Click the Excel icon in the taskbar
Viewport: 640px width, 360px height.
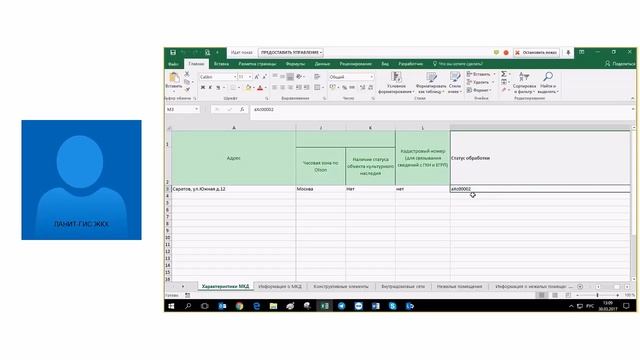point(324,306)
